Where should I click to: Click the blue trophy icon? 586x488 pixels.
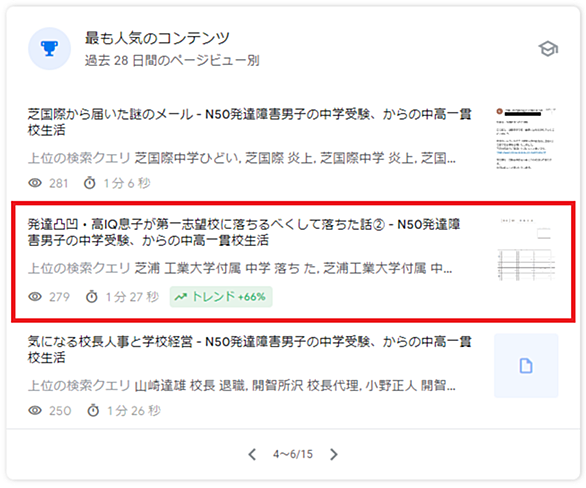click(x=49, y=49)
